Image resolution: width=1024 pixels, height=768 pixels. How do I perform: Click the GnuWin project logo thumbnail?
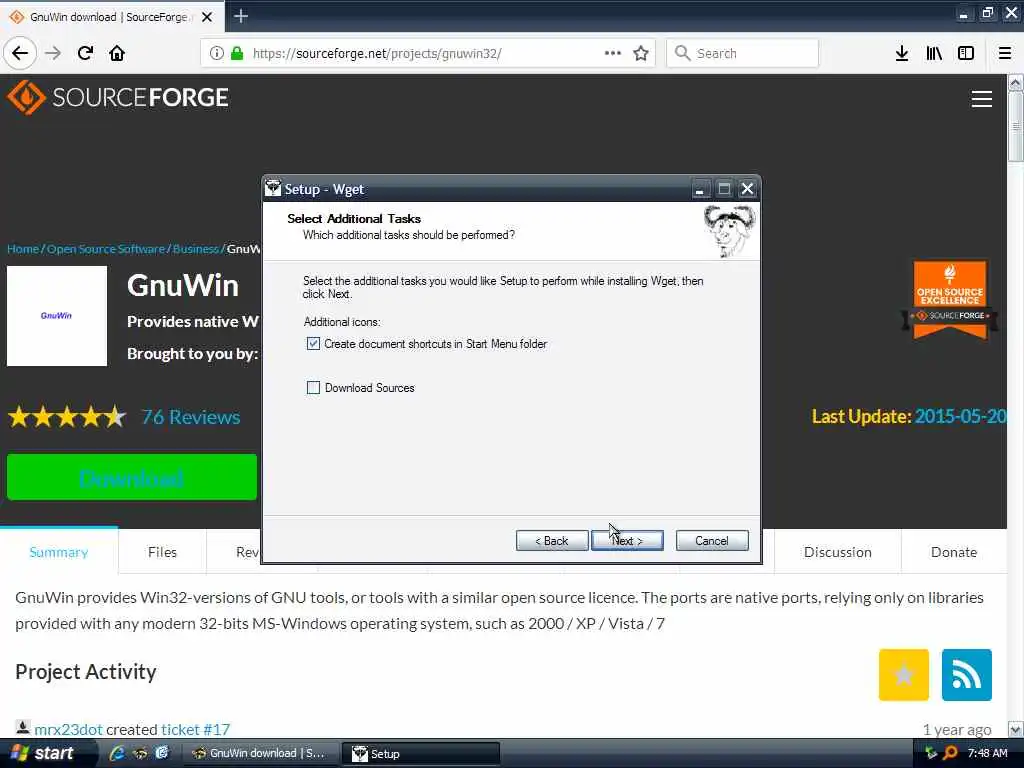tap(57, 315)
